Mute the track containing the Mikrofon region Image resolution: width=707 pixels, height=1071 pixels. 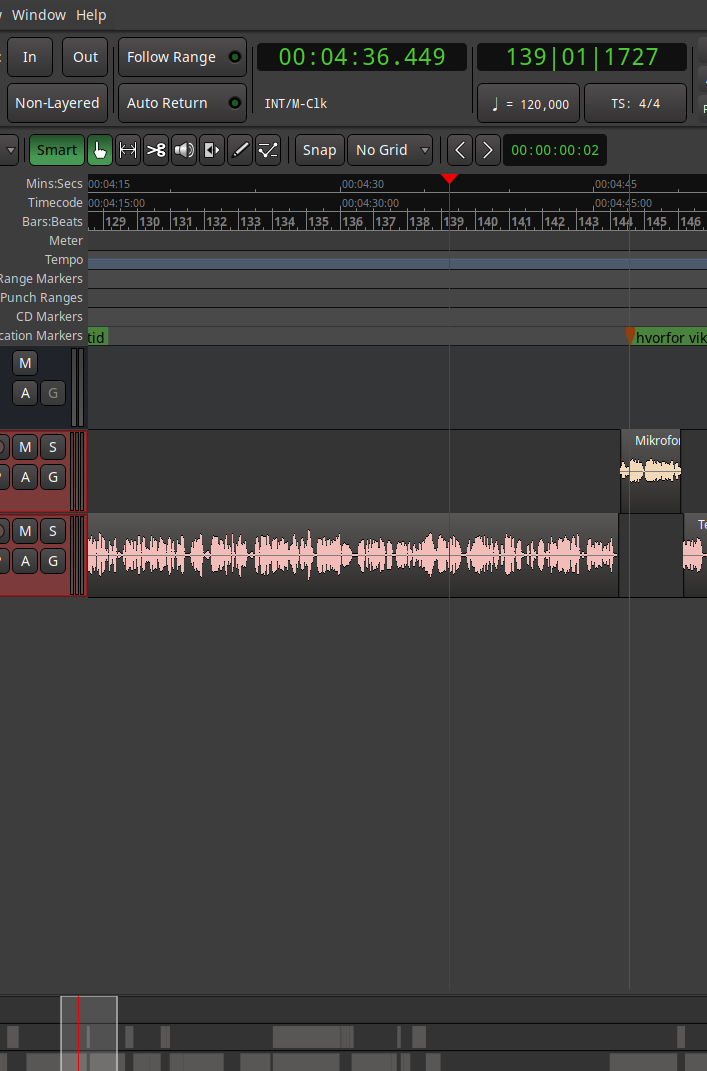26,446
